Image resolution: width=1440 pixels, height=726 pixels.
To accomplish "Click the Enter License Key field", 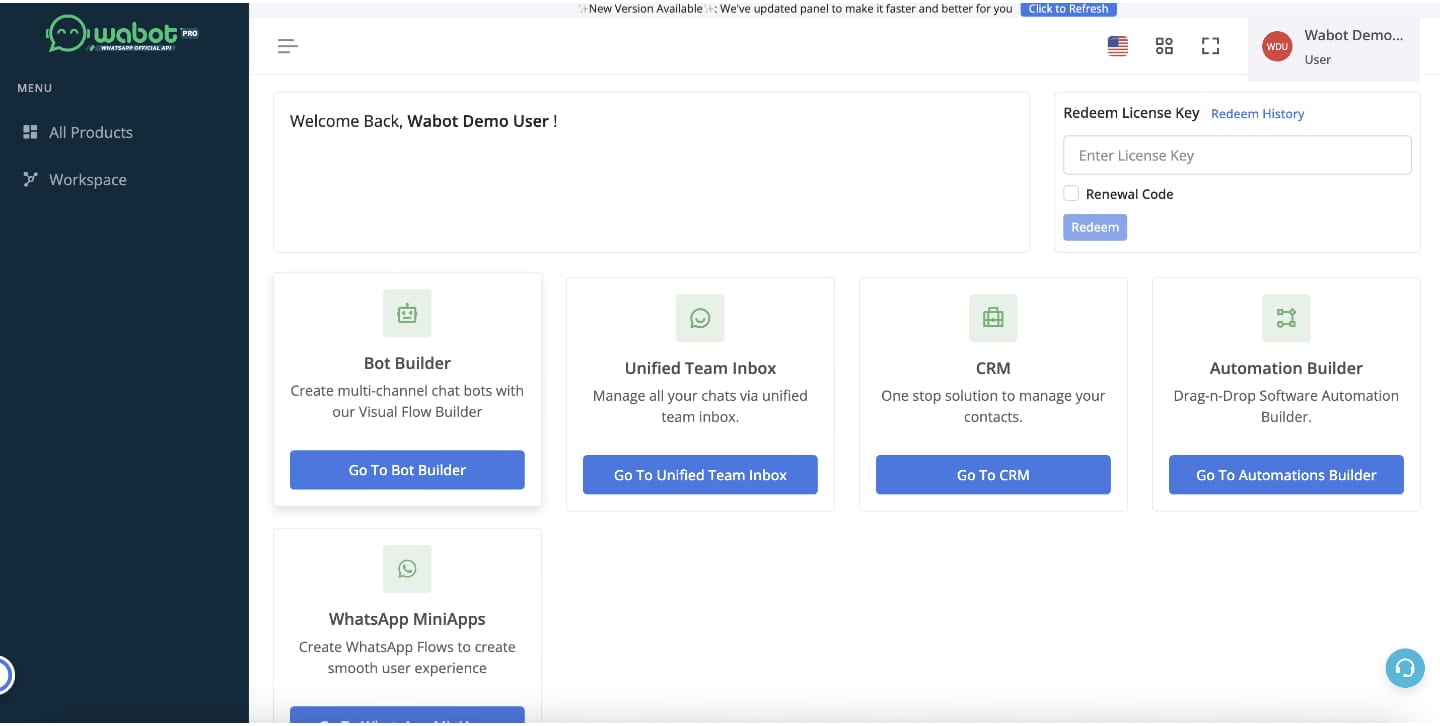I will click(x=1237, y=155).
